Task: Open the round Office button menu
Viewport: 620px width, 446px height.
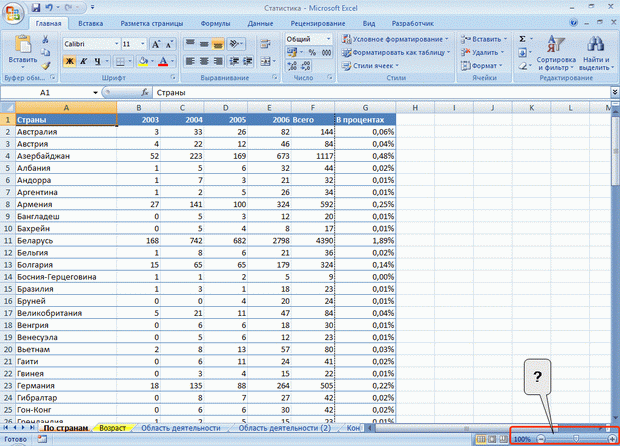Action: [x=13, y=14]
